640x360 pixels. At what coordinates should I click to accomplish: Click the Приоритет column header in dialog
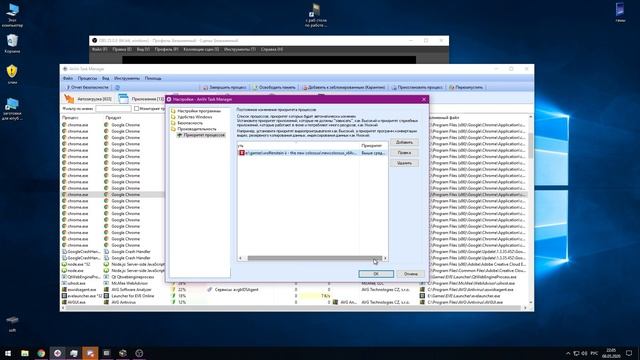pyautogui.click(x=373, y=146)
